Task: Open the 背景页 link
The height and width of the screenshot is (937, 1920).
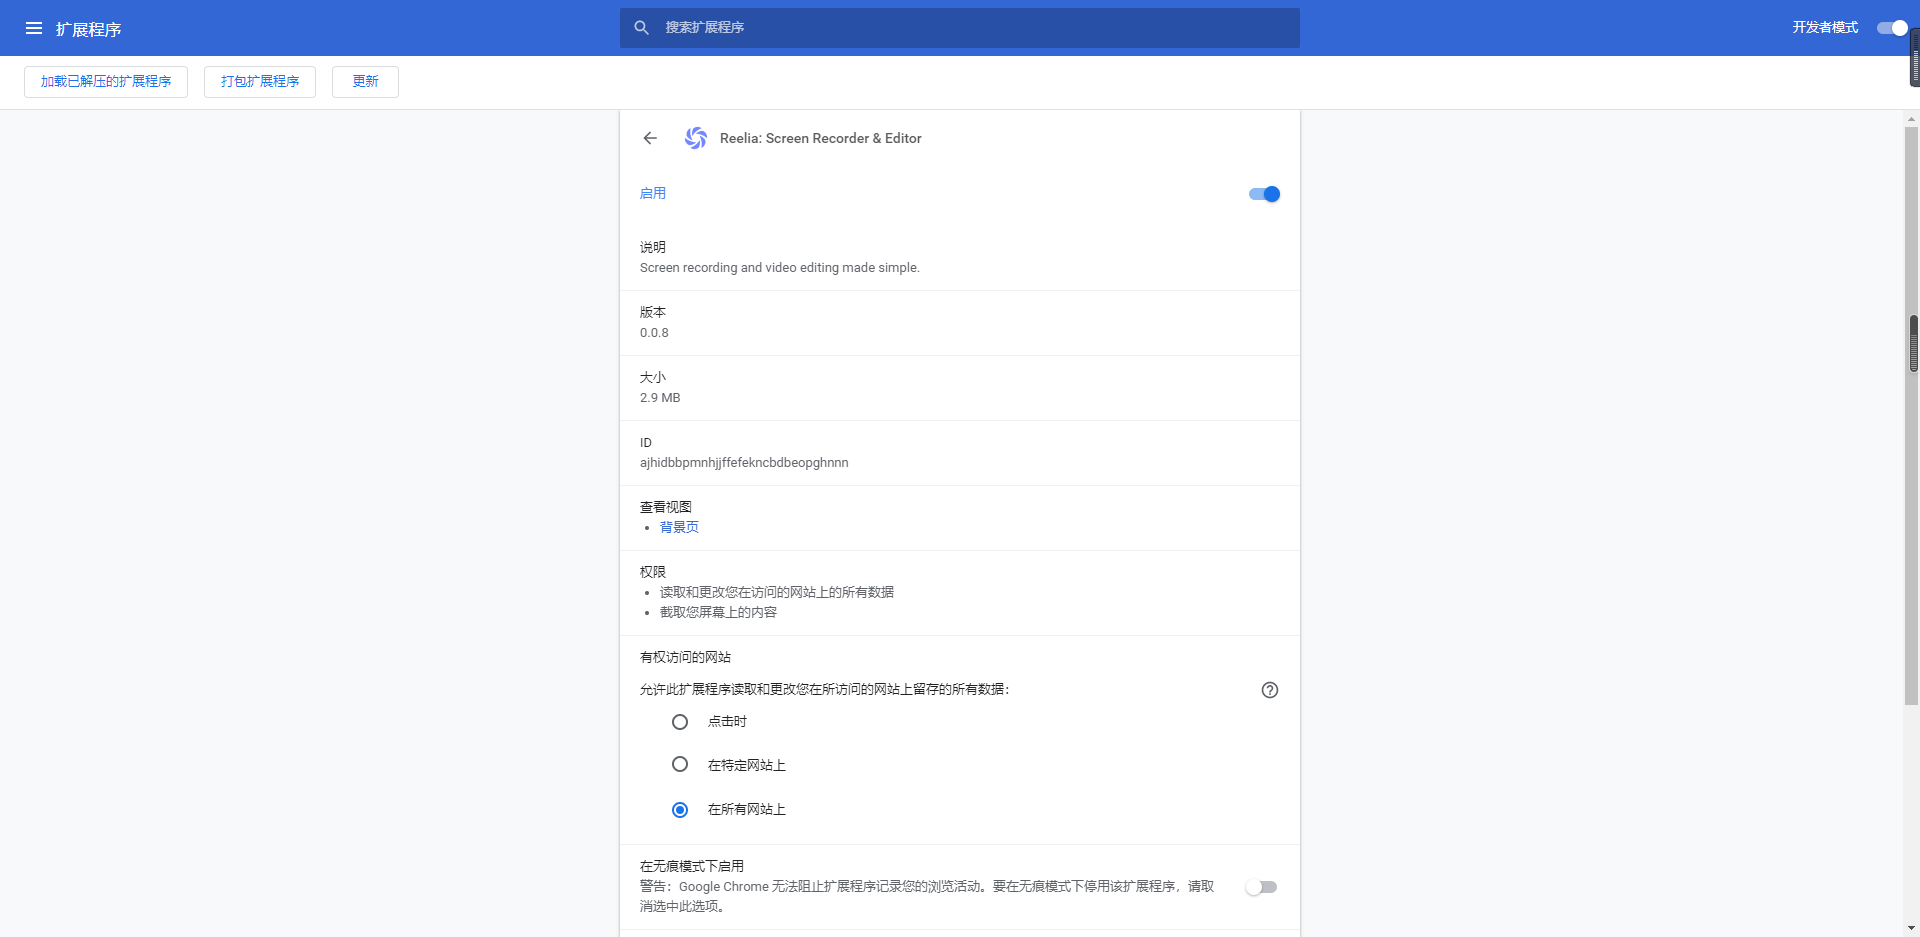Action: (679, 527)
